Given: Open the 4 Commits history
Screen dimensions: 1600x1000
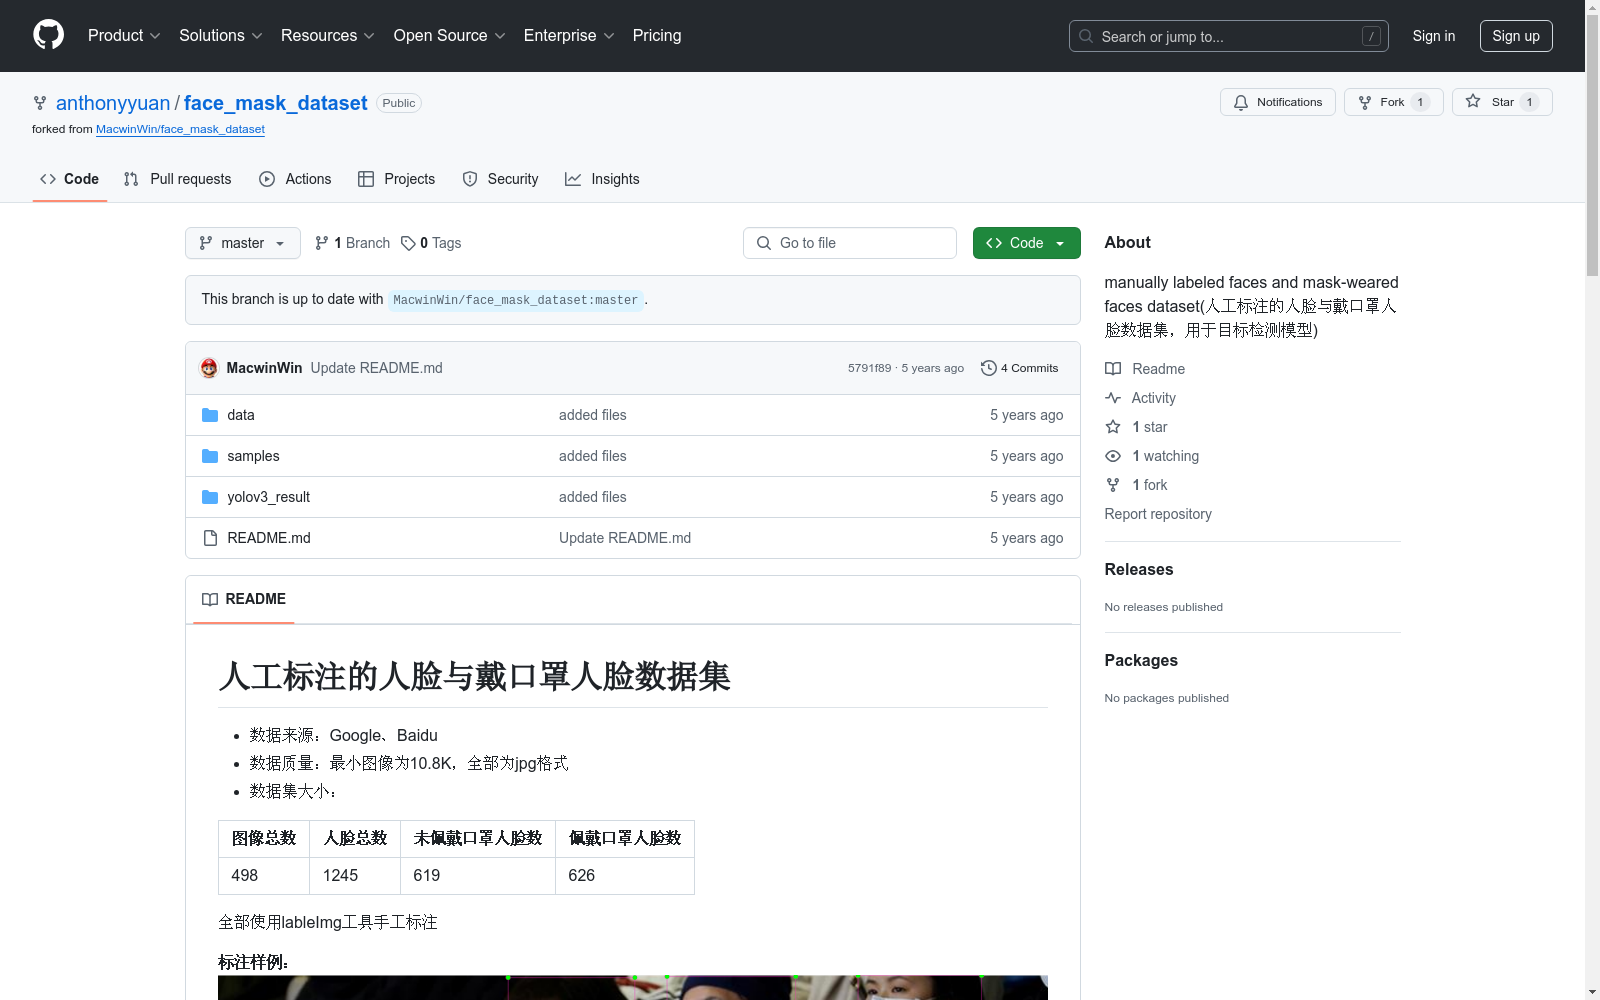Looking at the screenshot, I should (x=1019, y=368).
